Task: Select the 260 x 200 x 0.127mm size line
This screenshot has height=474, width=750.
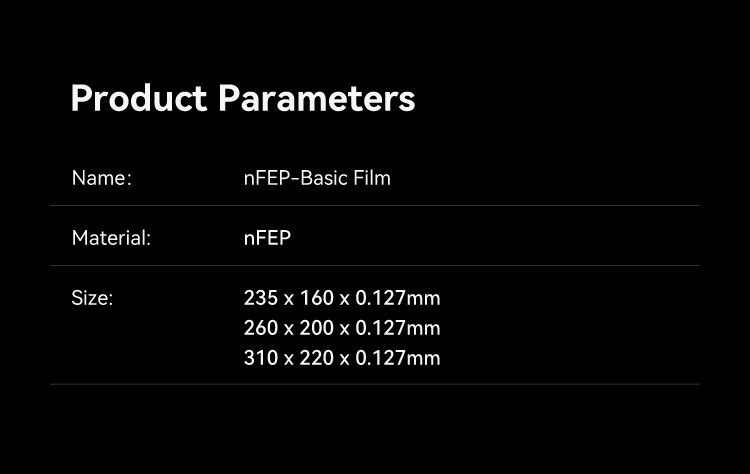Action: 341,328
